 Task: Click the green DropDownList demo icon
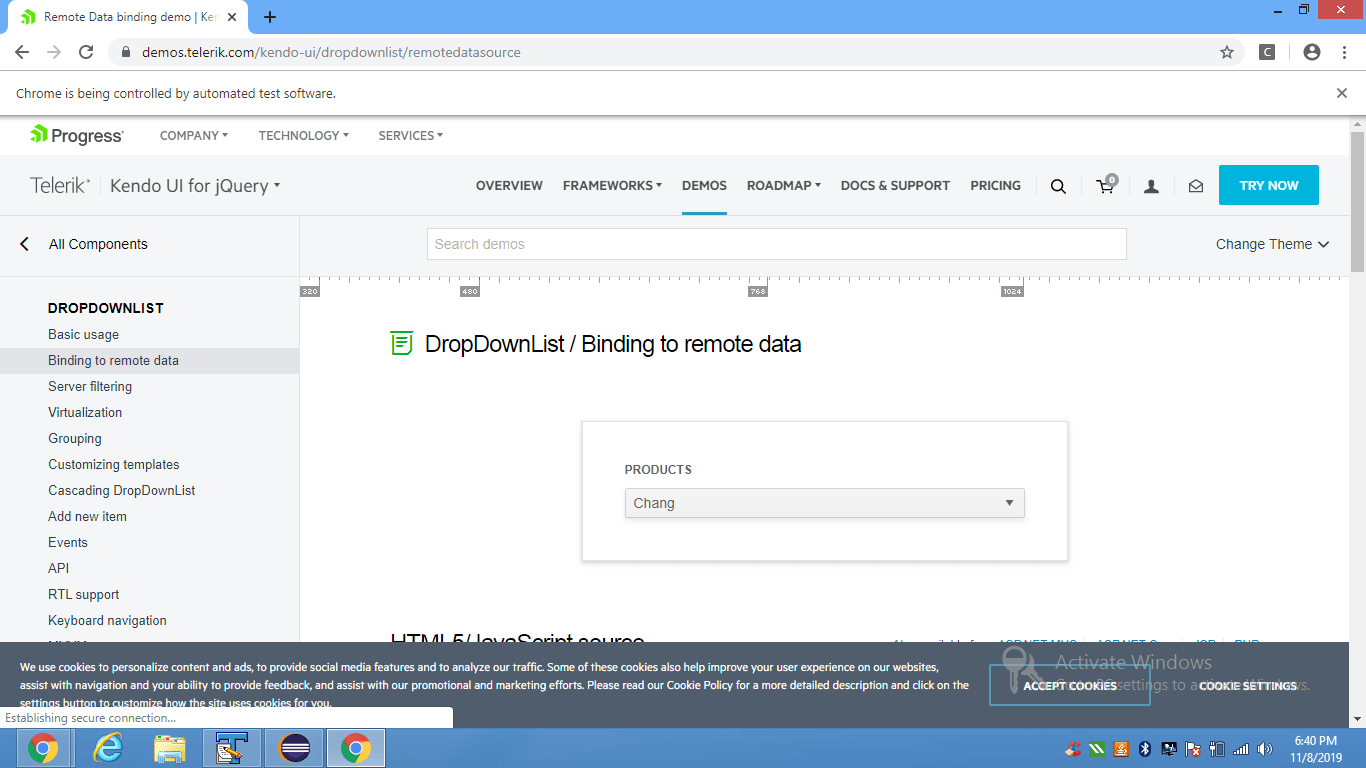click(x=402, y=343)
